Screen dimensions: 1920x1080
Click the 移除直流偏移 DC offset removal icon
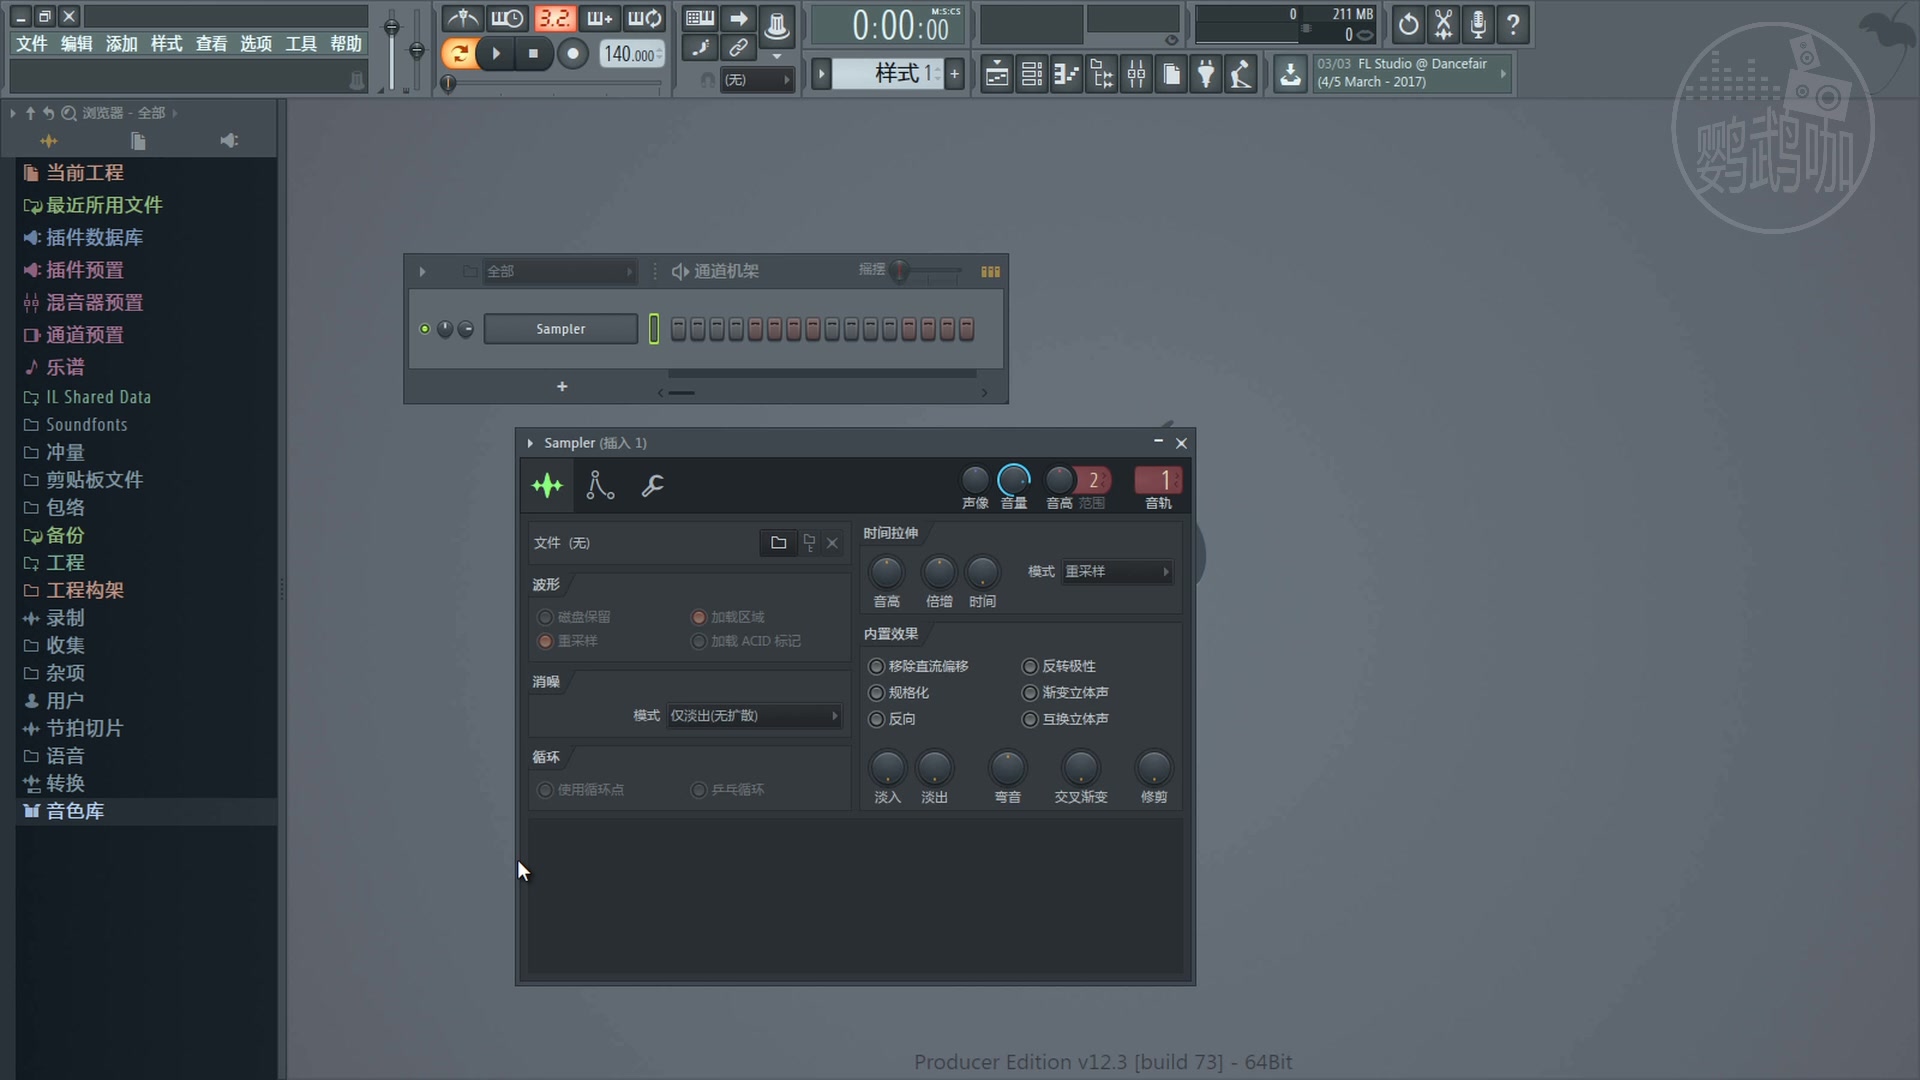(874, 666)
